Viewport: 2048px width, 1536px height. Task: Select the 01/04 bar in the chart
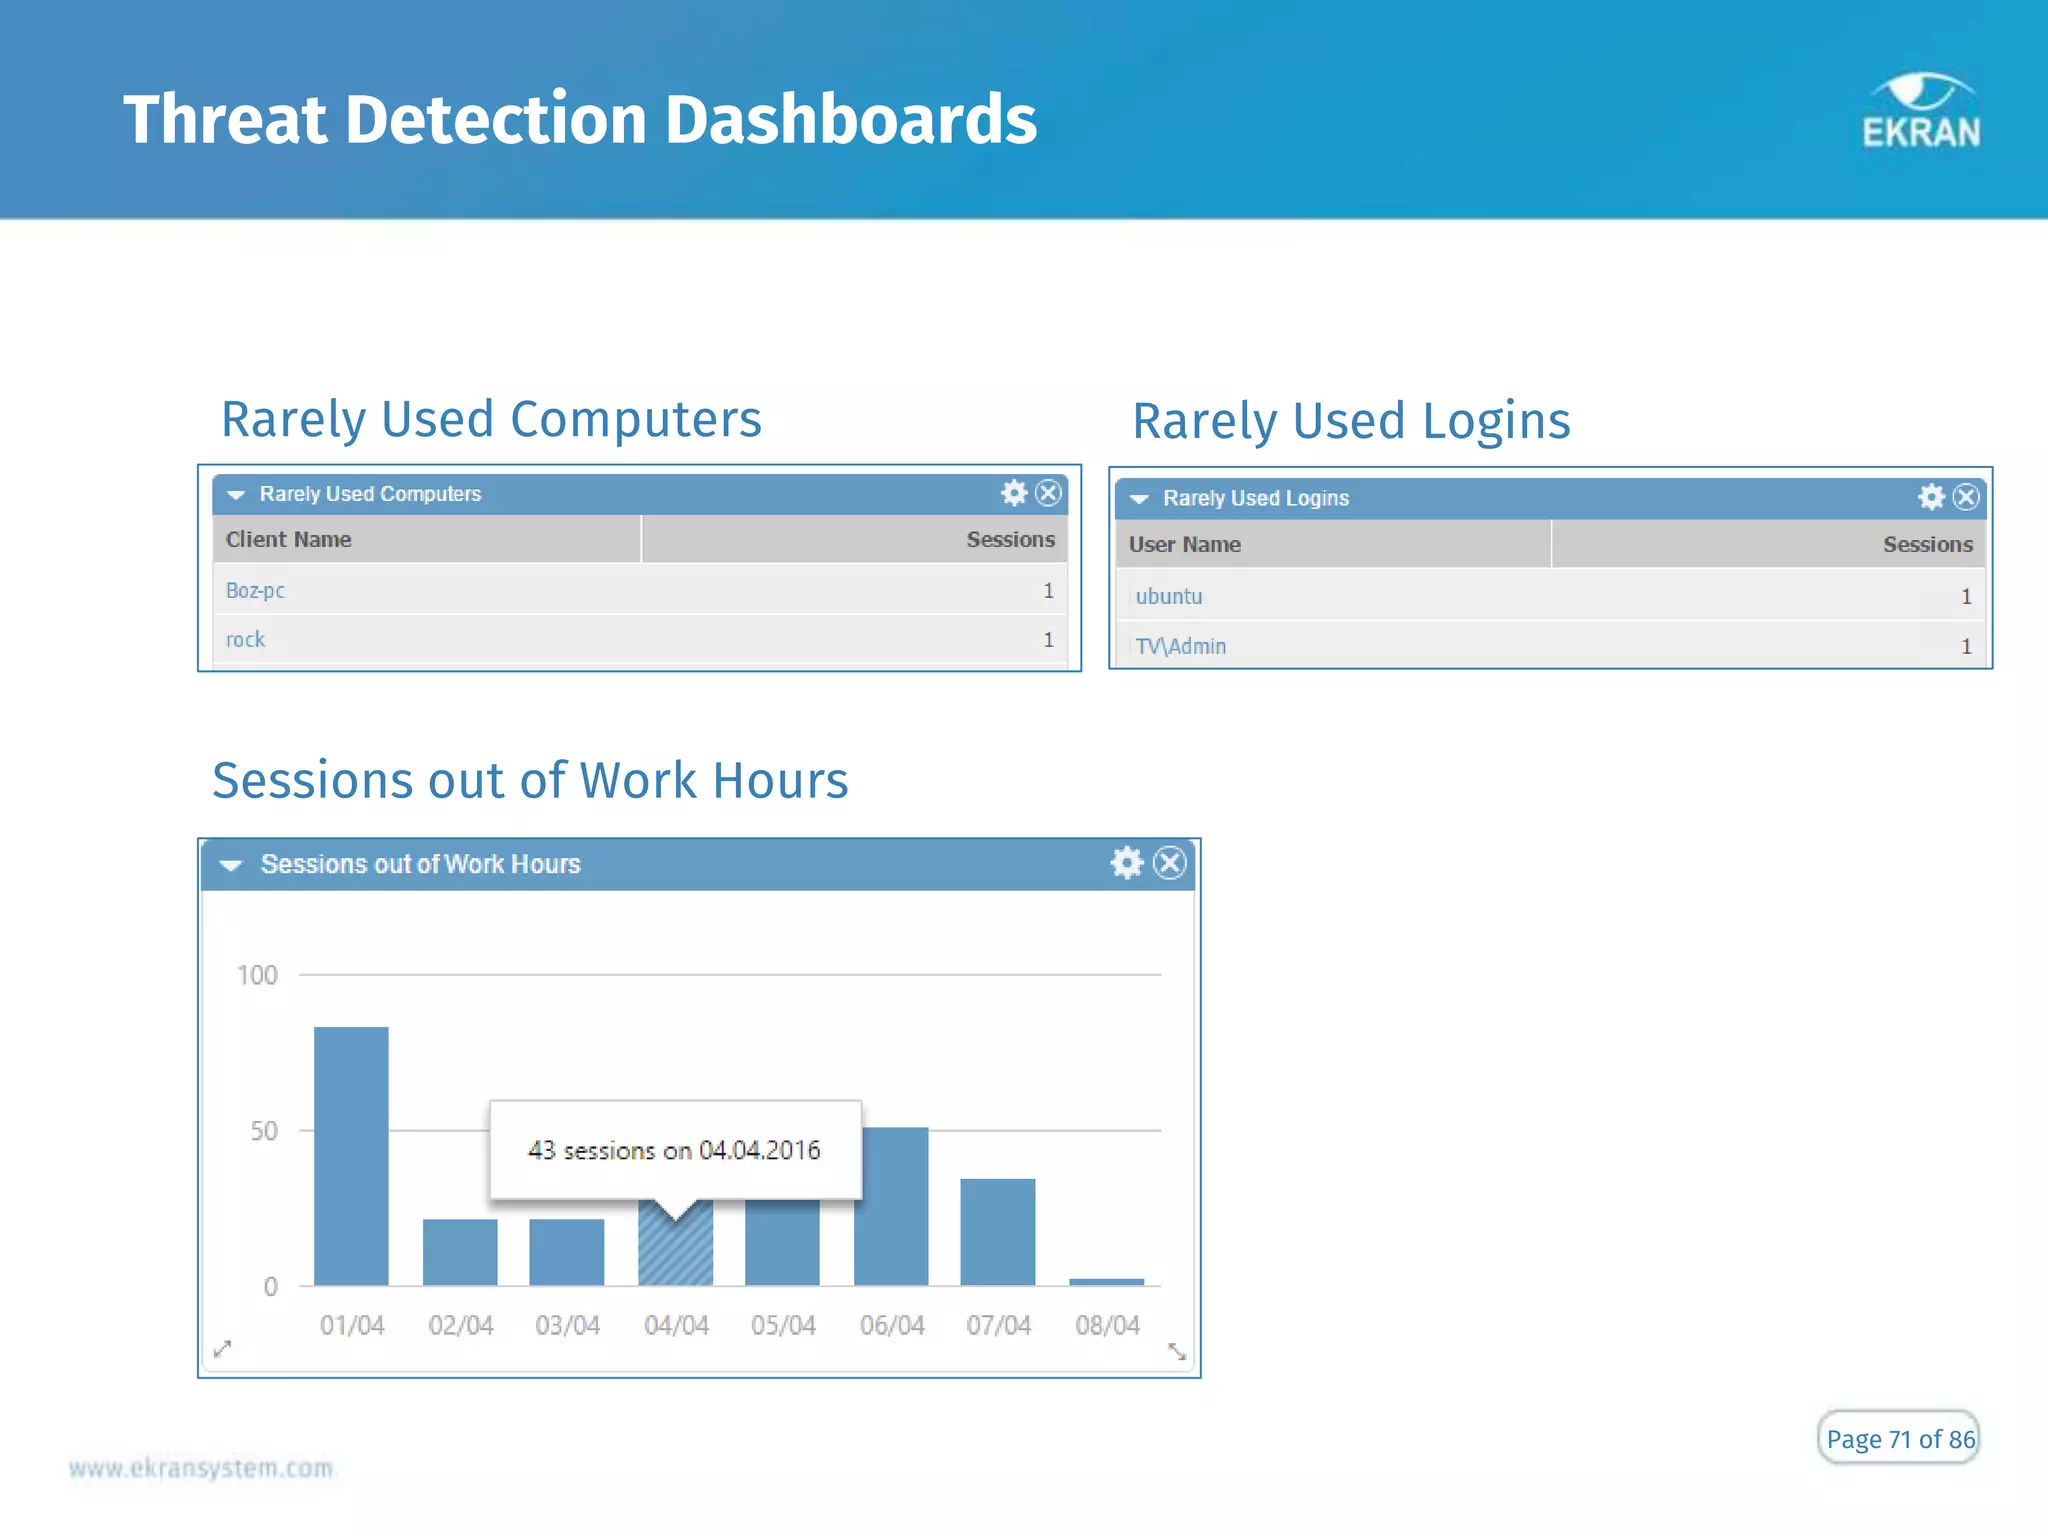pyautogui.click(x=351, y=1156)
